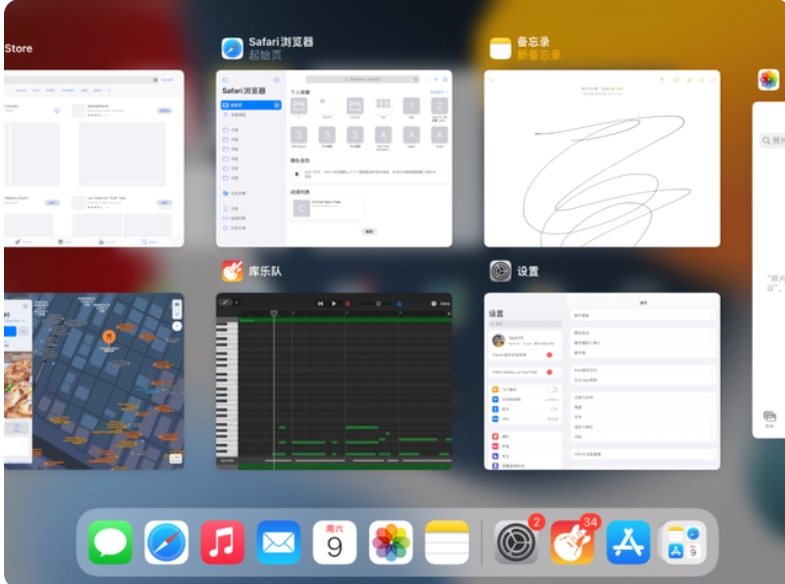Open Finish Setting Up Your iPad row
The image size is (785, 584).
tap(525, 372)
